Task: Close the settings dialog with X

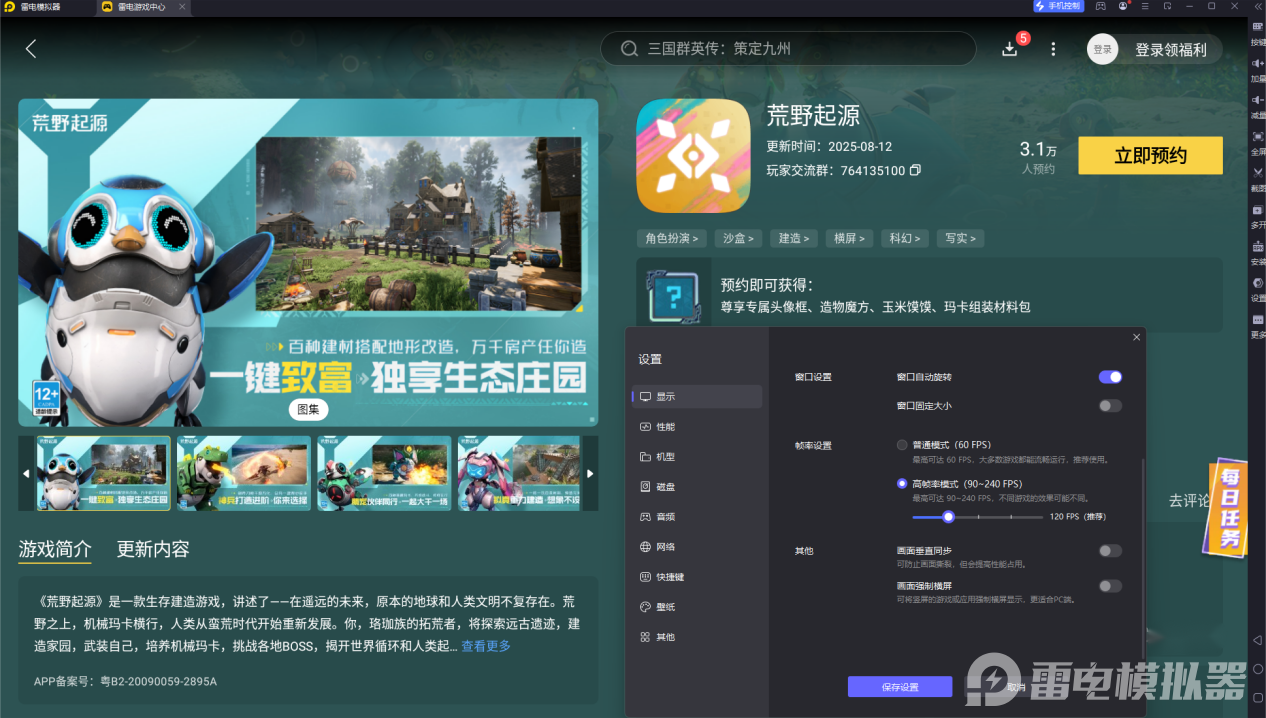Action: pyautogui.click(x=1136, y=338)
